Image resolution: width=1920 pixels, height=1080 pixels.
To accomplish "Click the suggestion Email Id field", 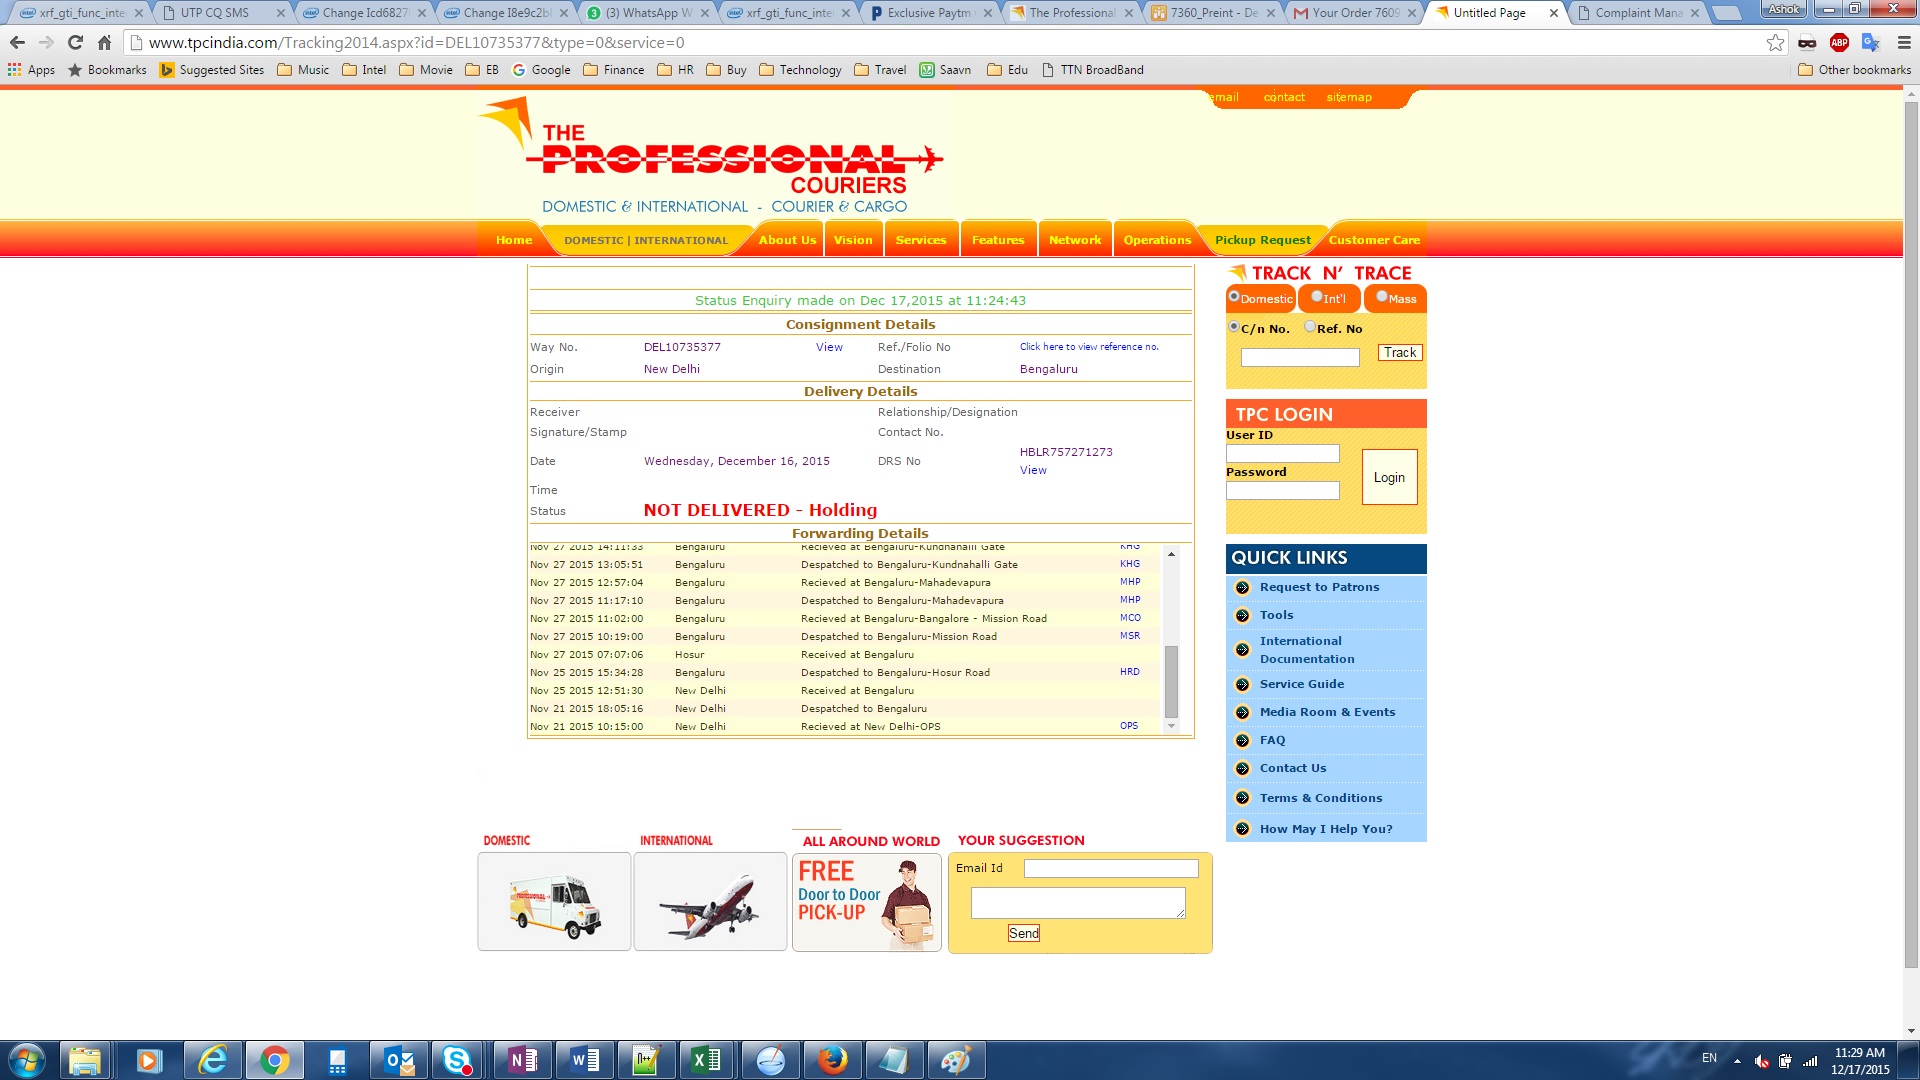I will 1111,869.
